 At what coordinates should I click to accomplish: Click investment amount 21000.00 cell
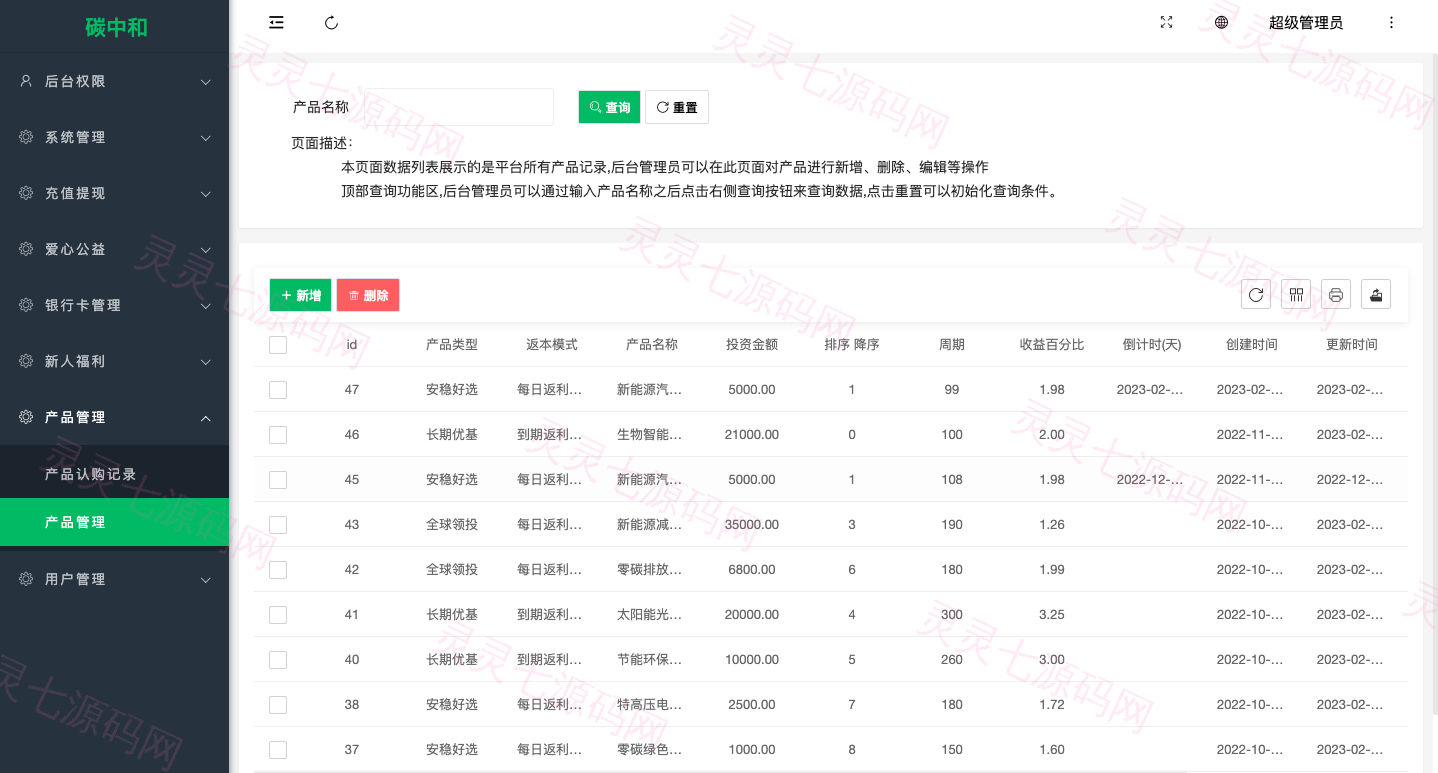click(752, 435)
